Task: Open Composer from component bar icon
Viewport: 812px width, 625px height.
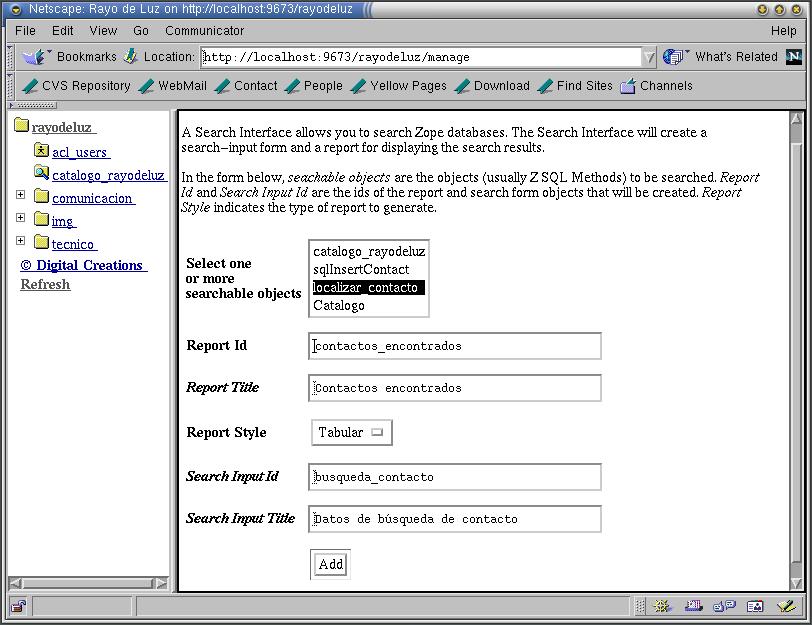Action: point(786,605)
